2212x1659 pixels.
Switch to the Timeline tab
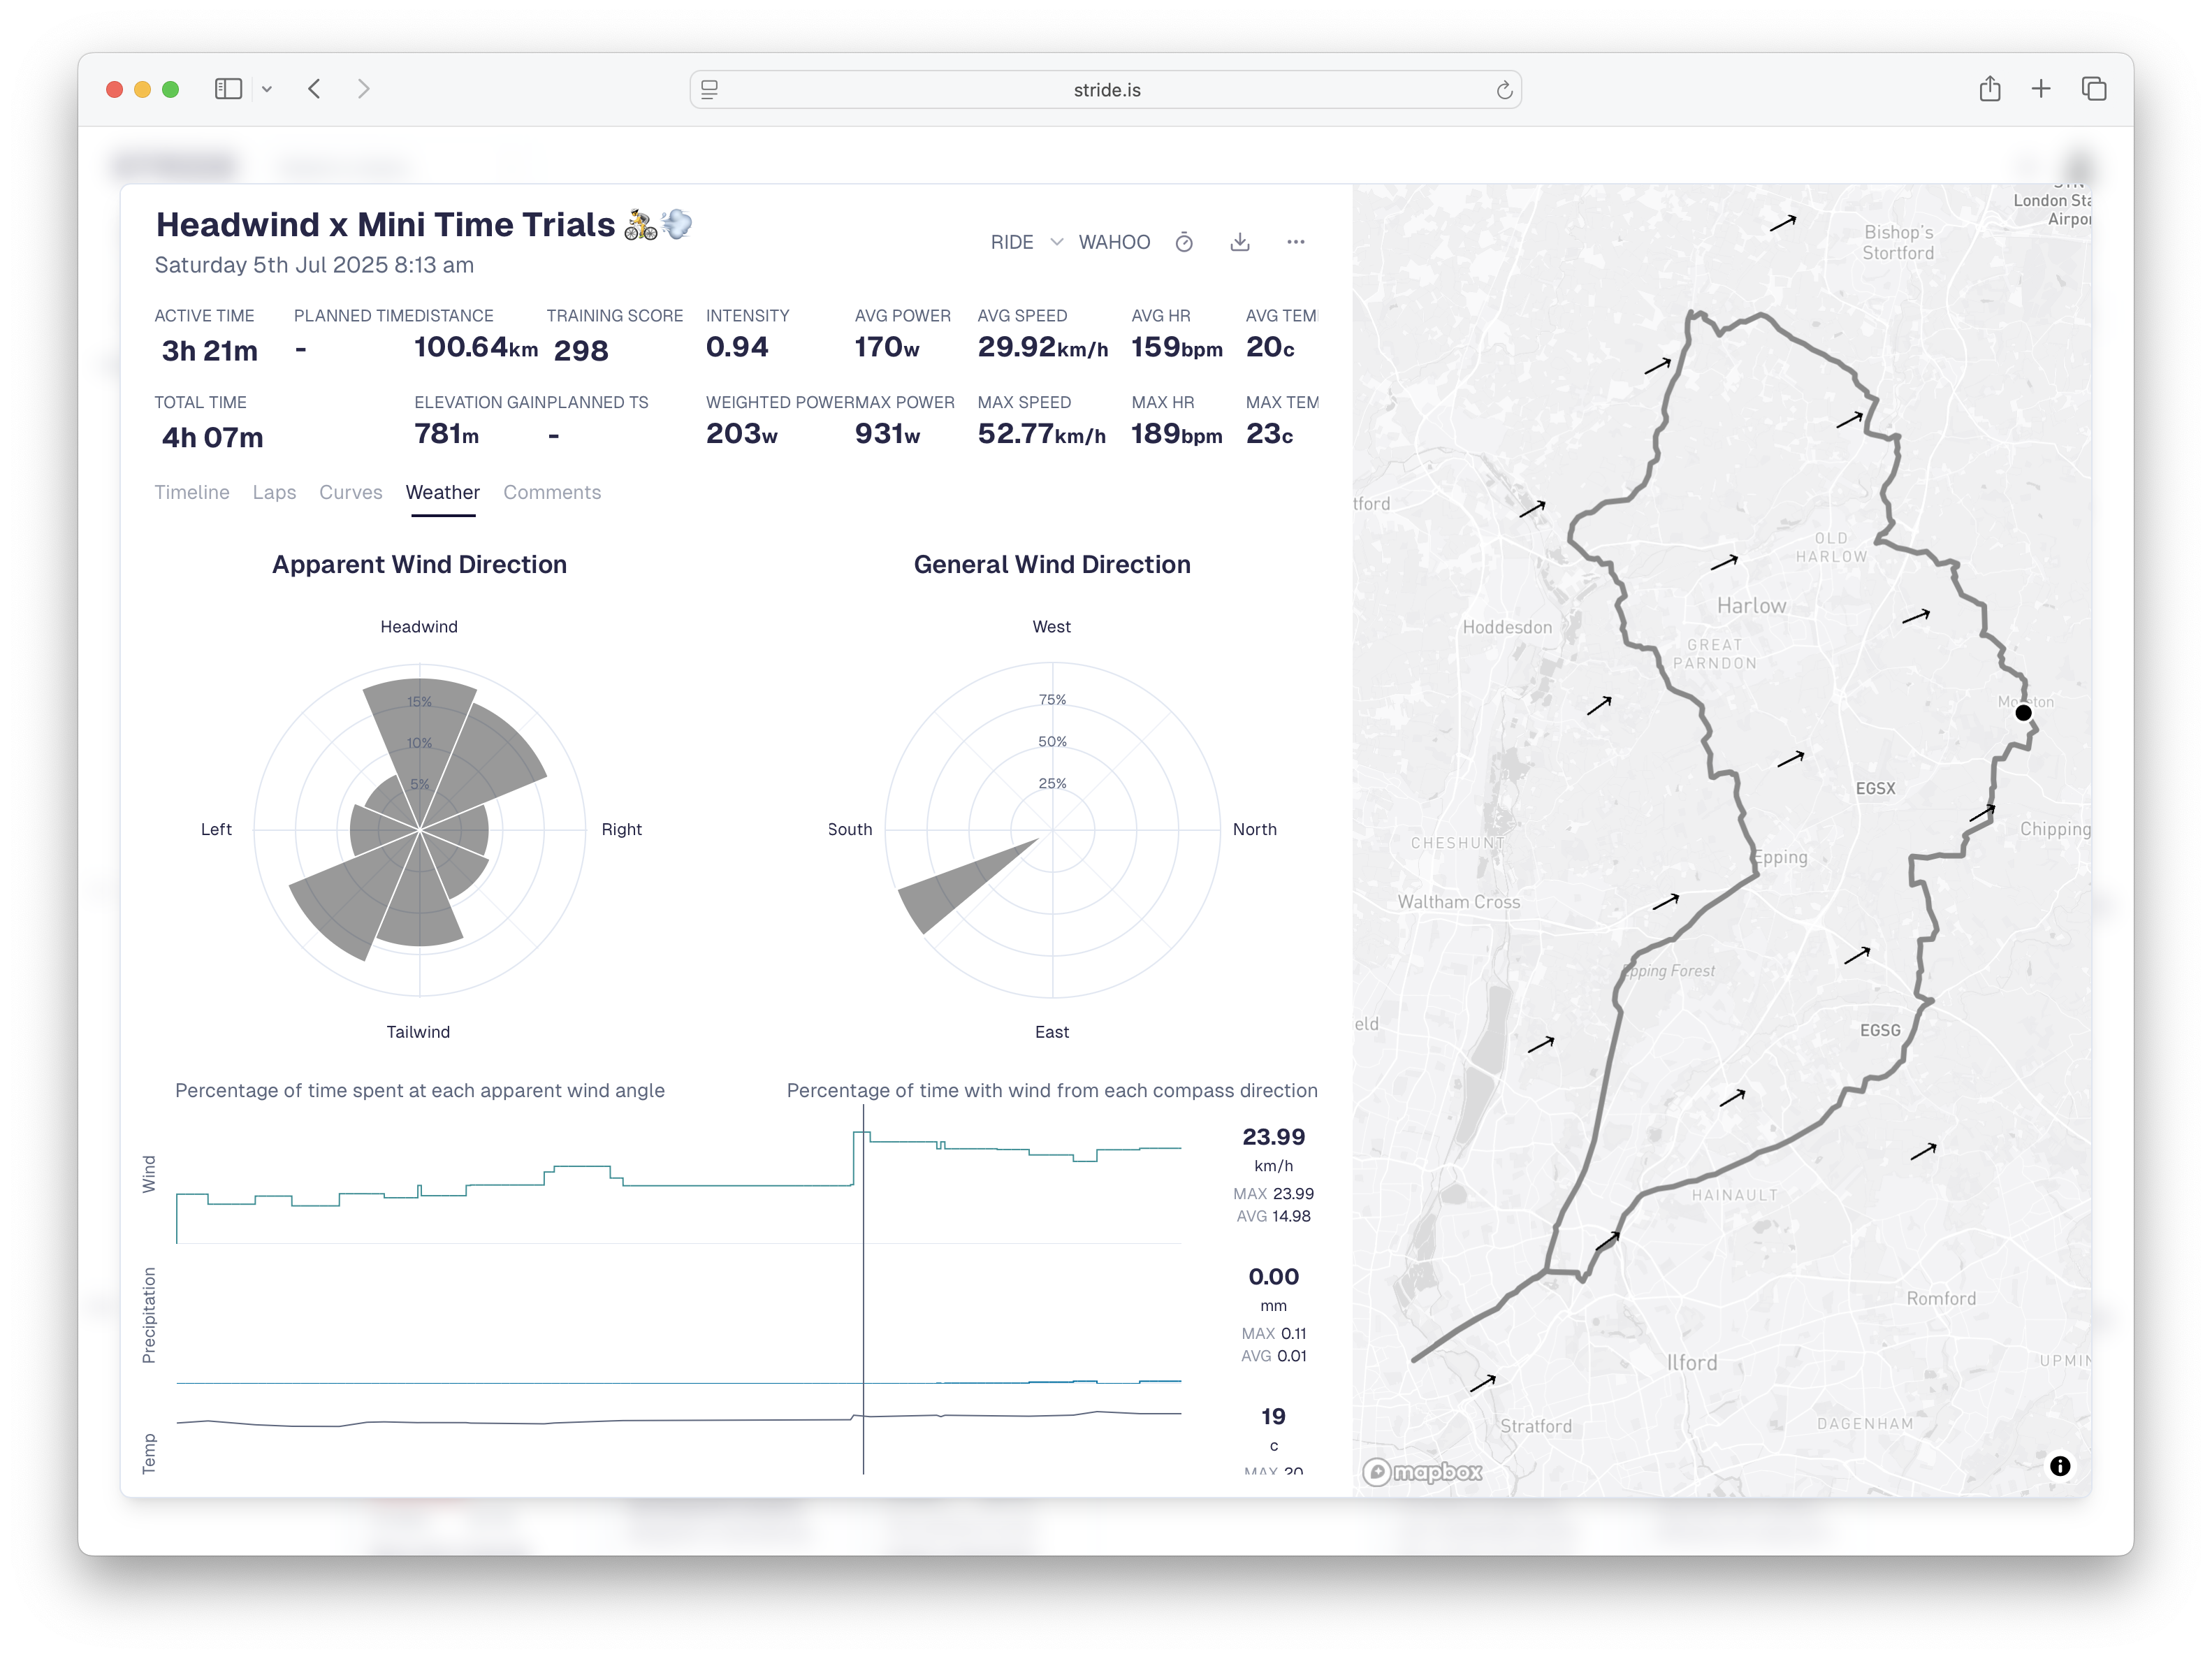[191, 492]
